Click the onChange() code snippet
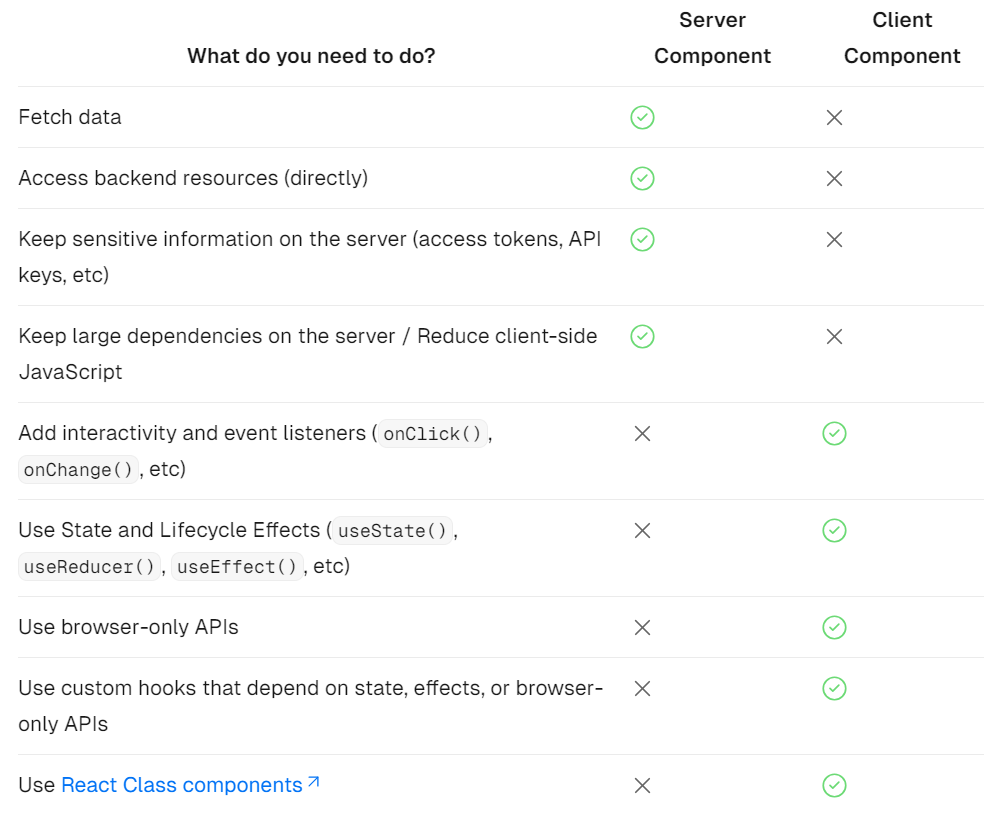 click(79, 470)
